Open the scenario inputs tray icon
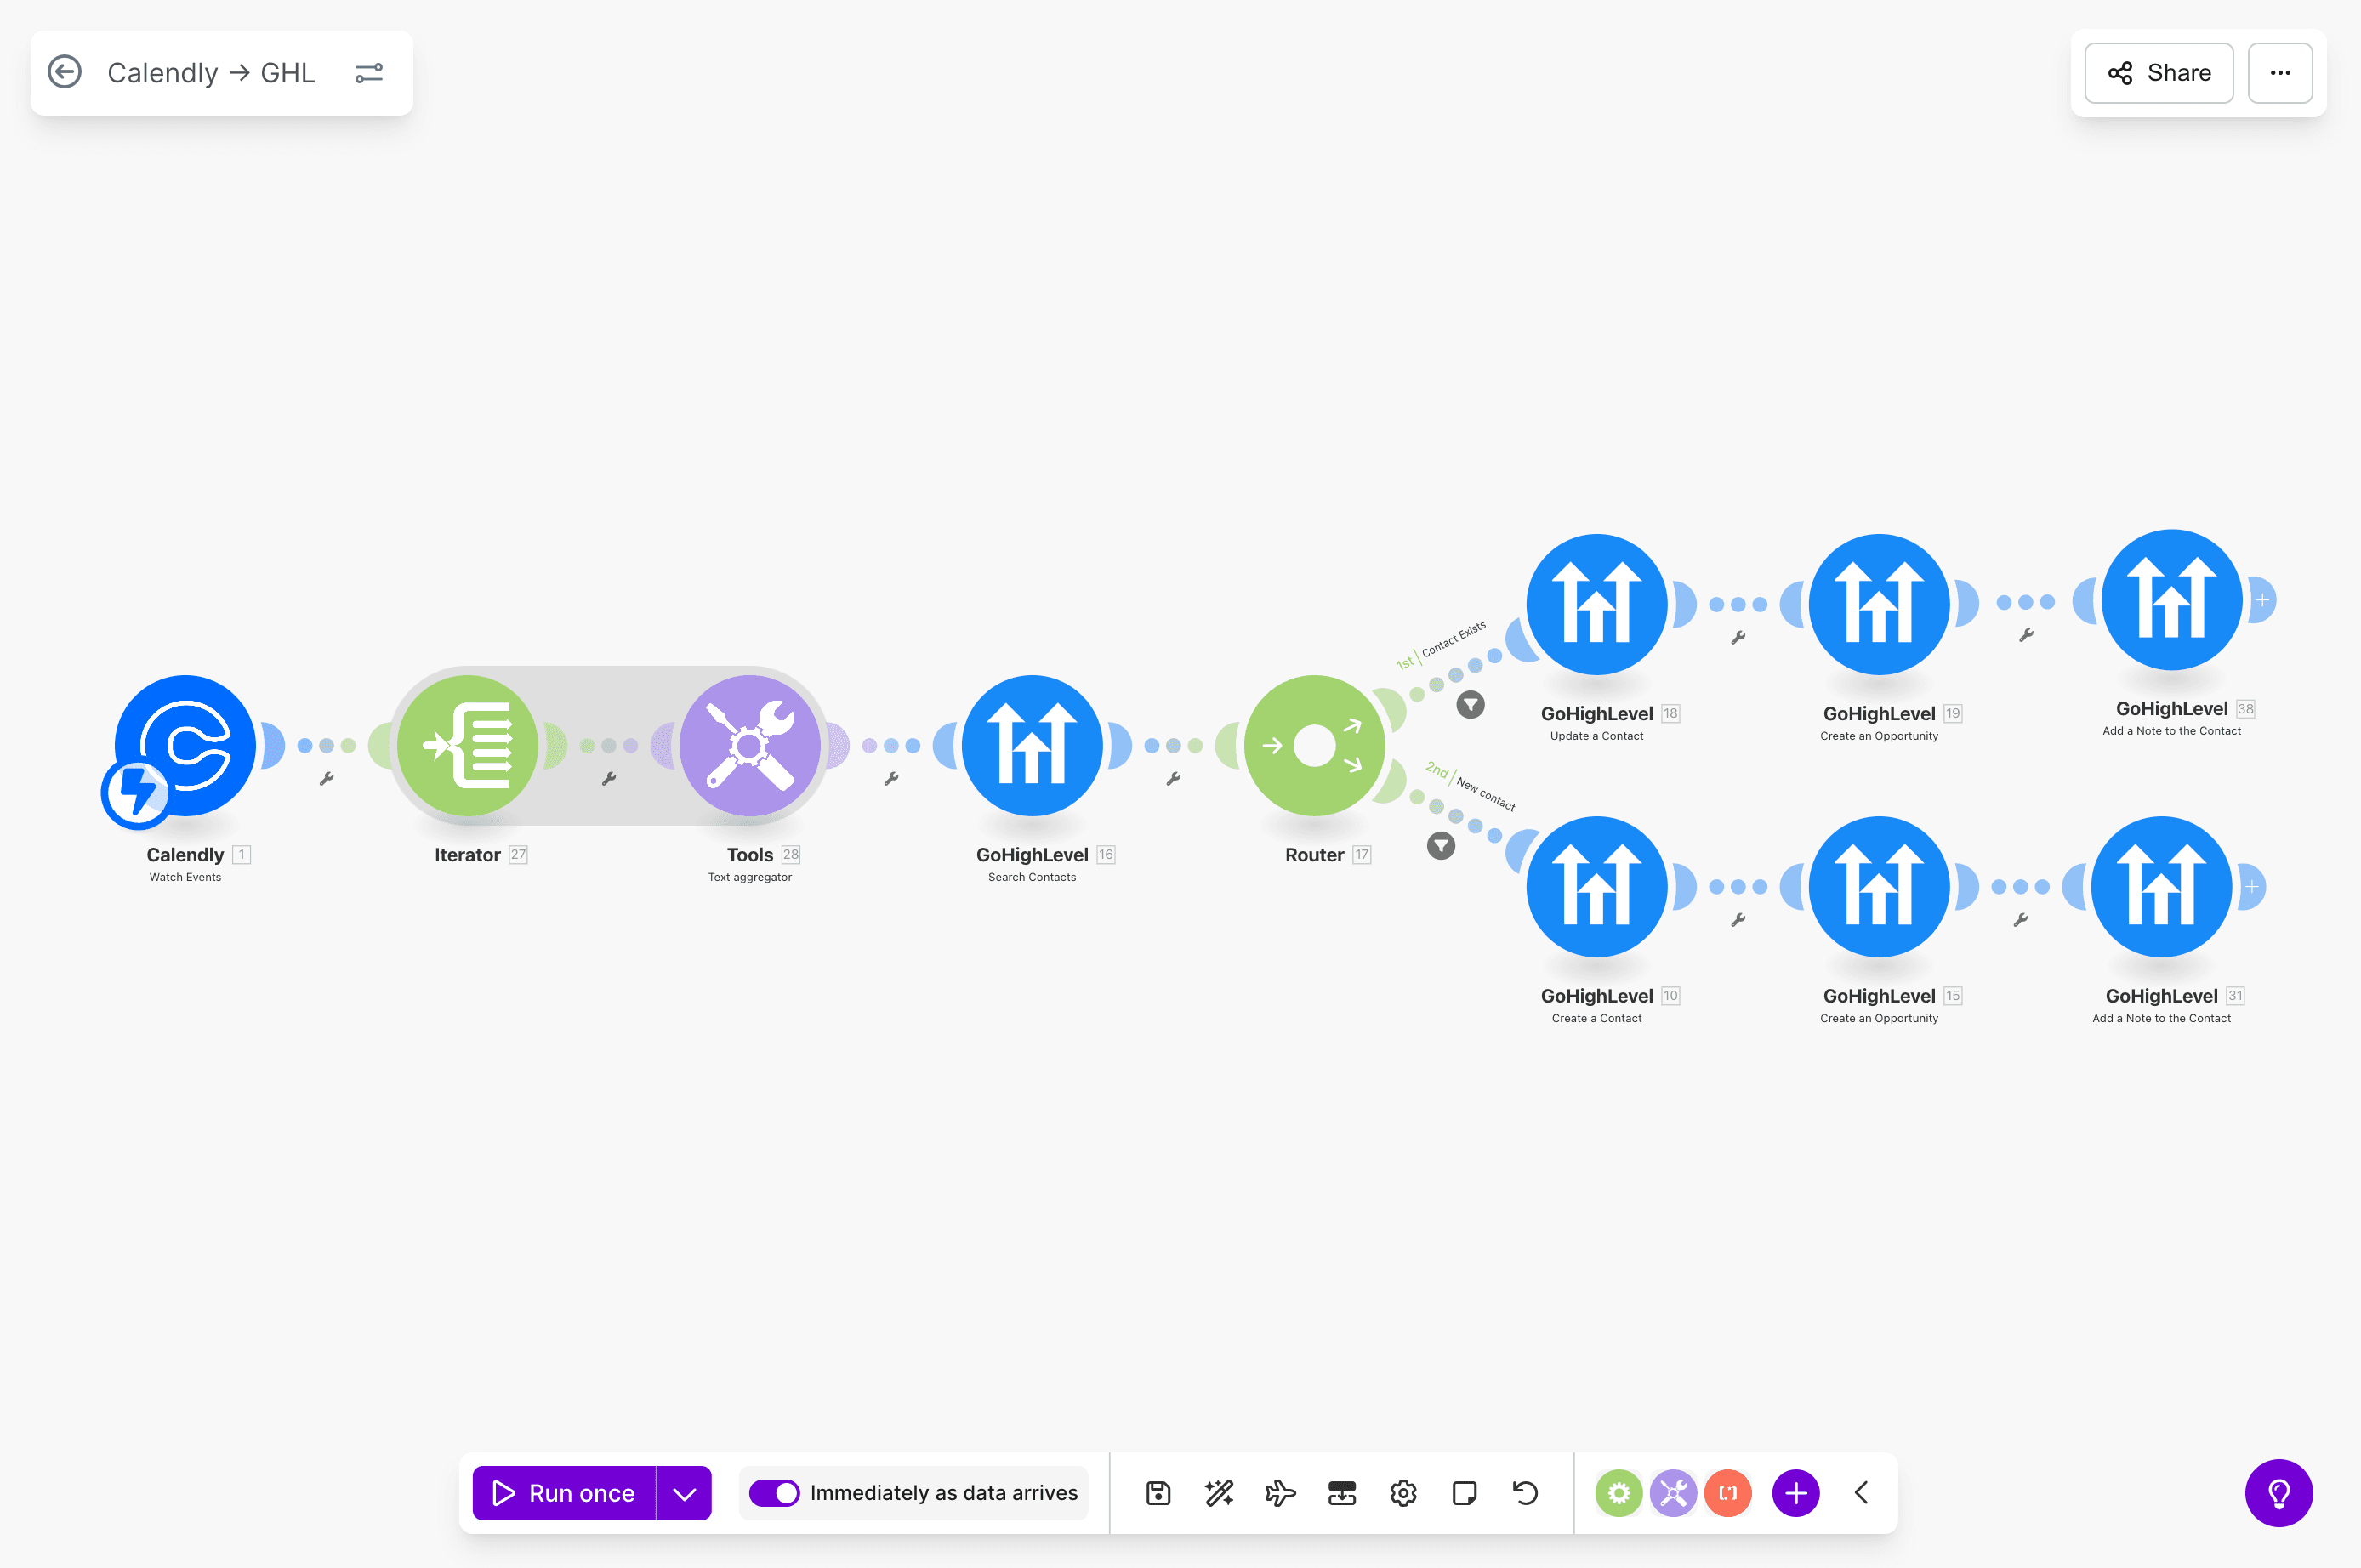 [x=1342, y=1493]
